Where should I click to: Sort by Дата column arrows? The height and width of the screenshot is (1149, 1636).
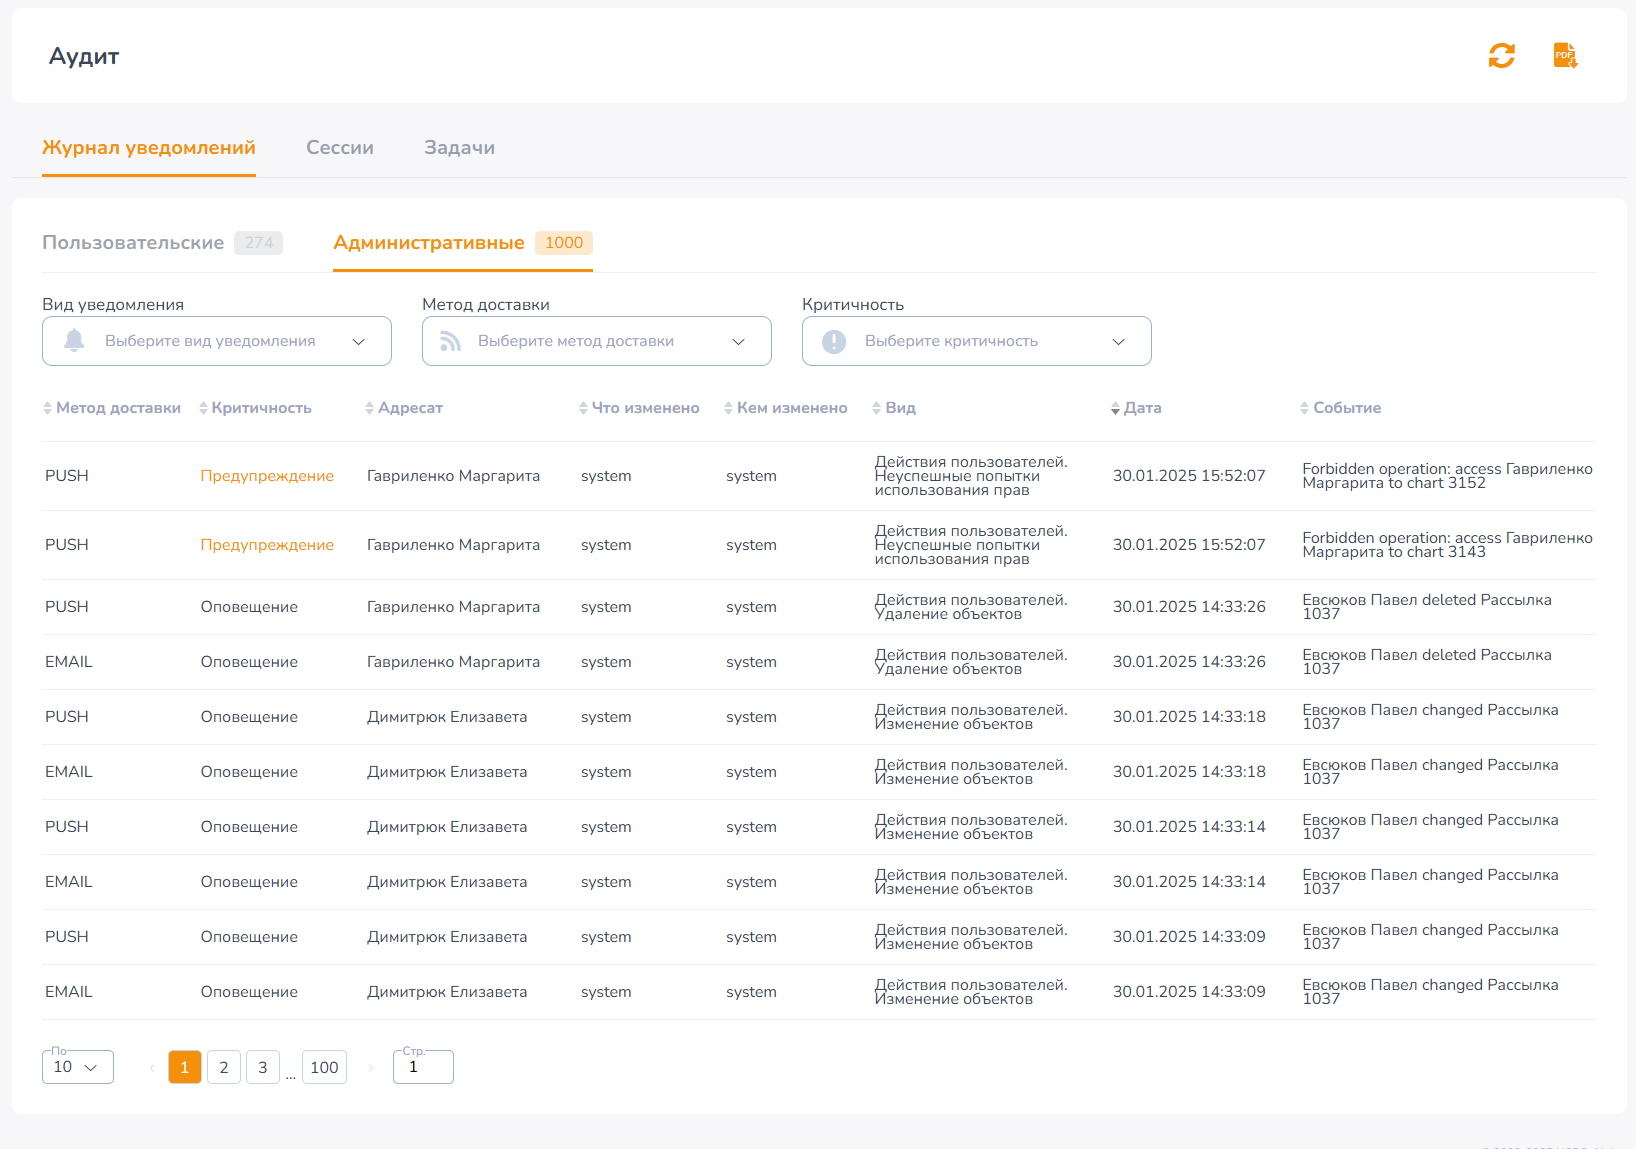[x=1115, y=408]
